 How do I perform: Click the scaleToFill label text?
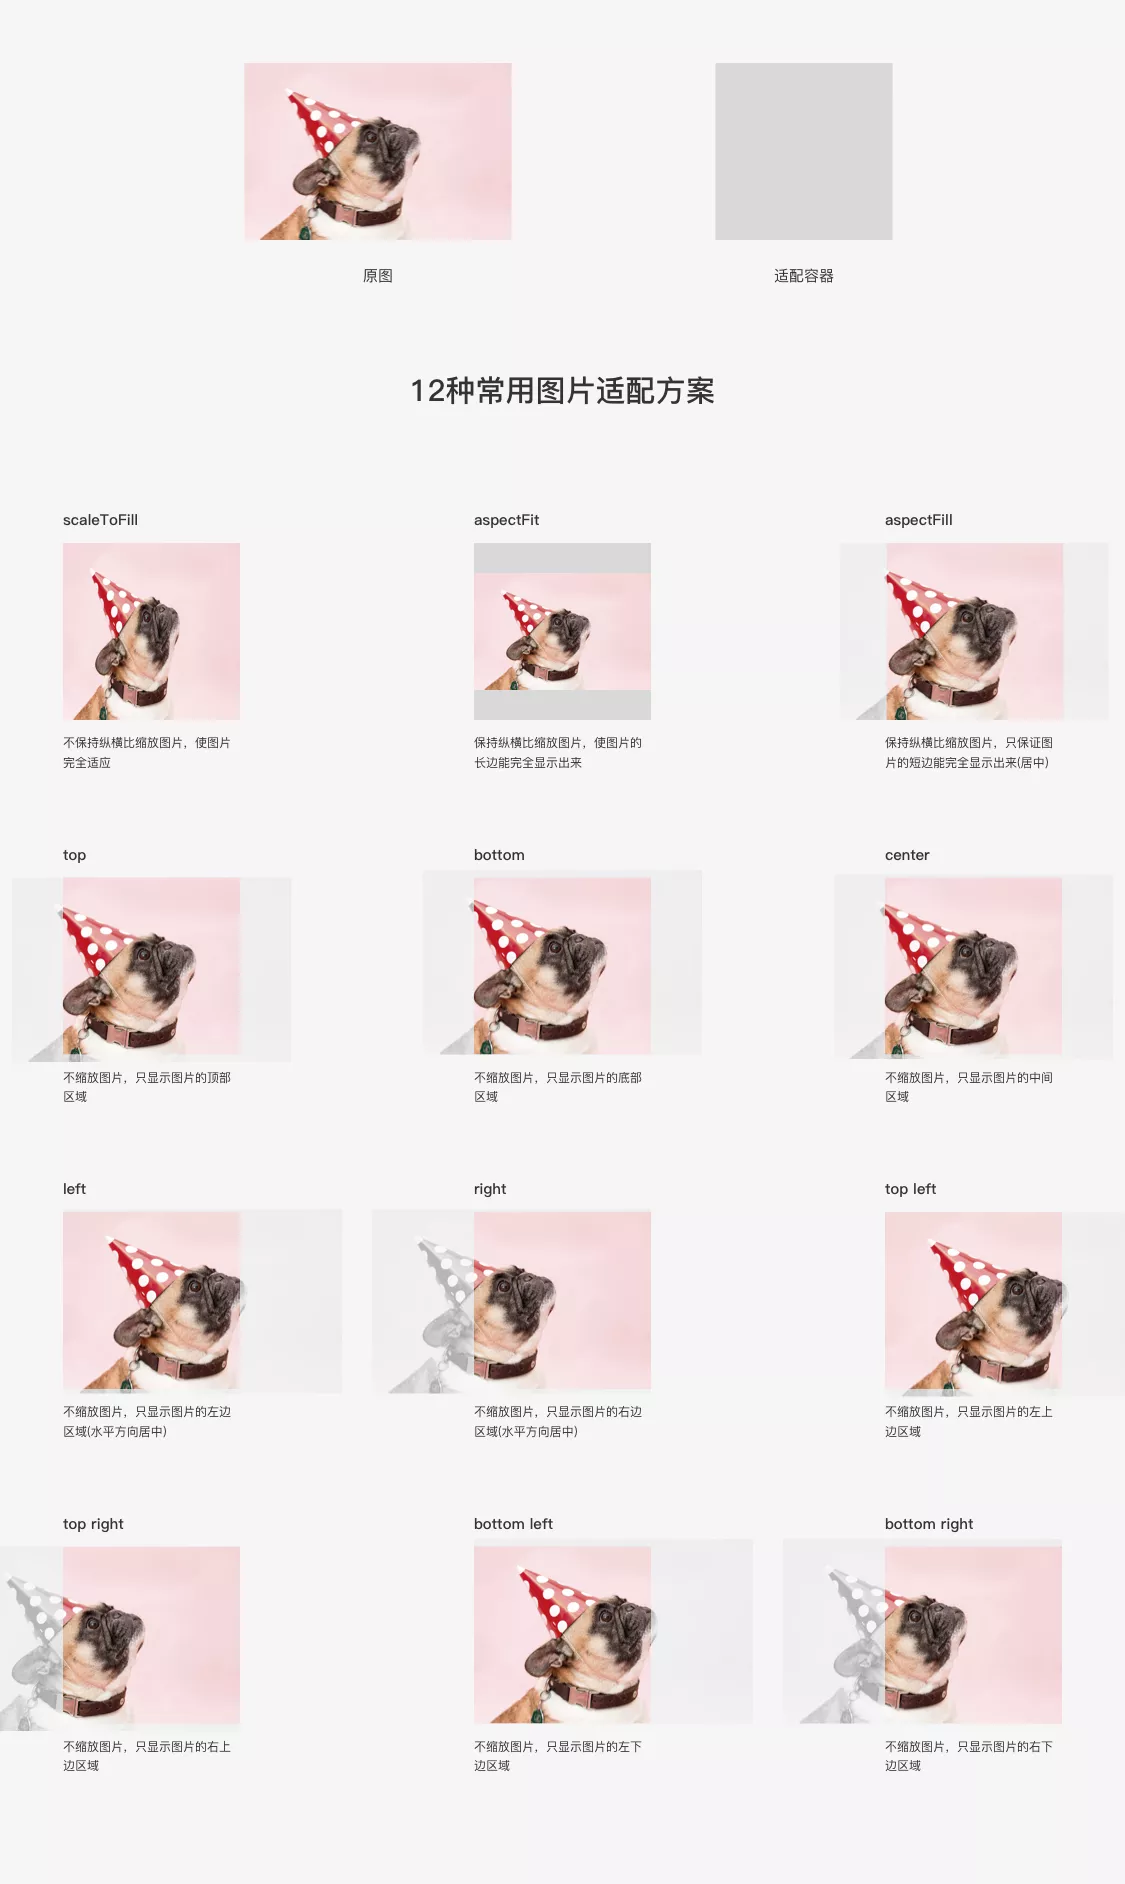(100, 520)
